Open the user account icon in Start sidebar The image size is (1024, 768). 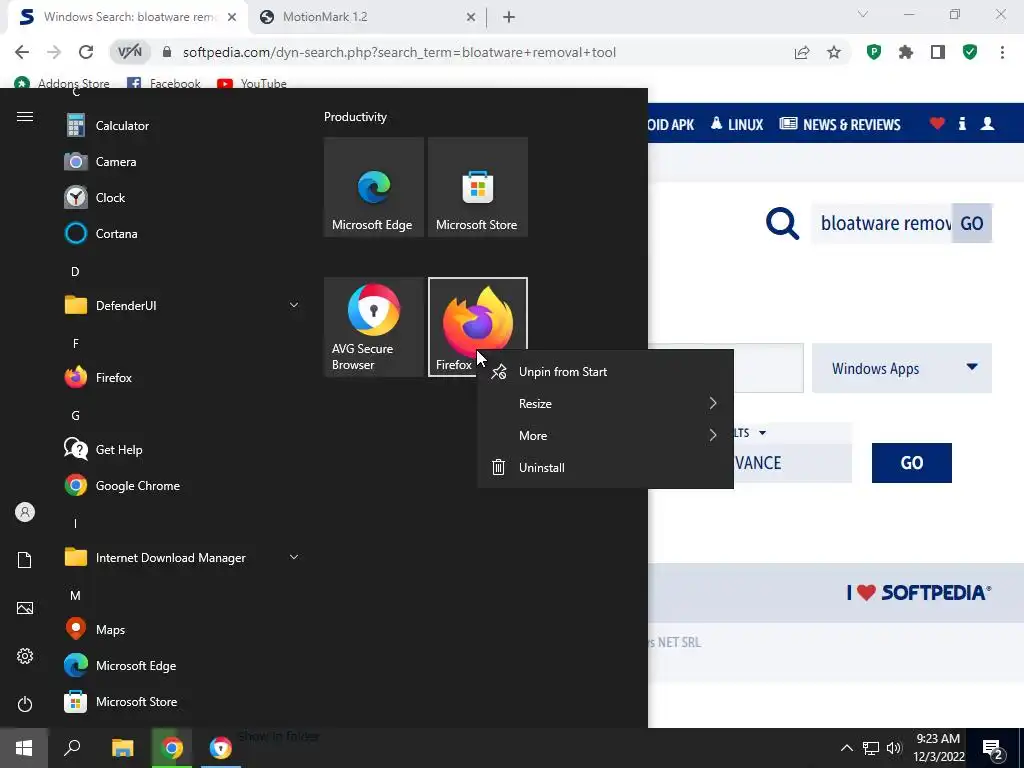[25, 512]
